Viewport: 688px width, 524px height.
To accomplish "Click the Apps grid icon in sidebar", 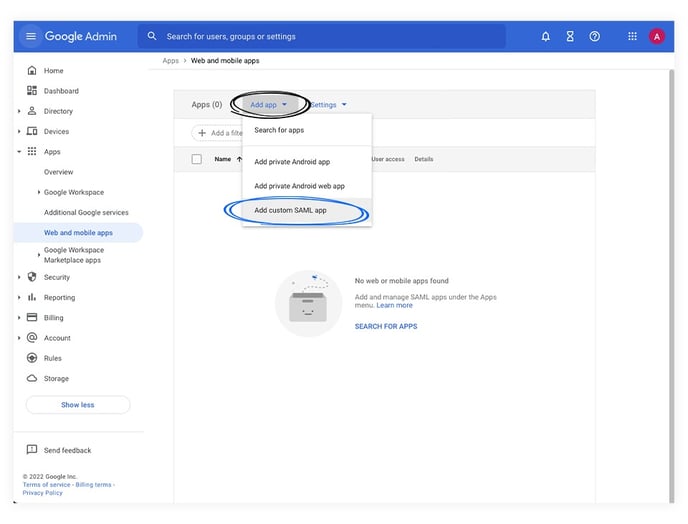I will pyautogui.click(x=32, y=151).
